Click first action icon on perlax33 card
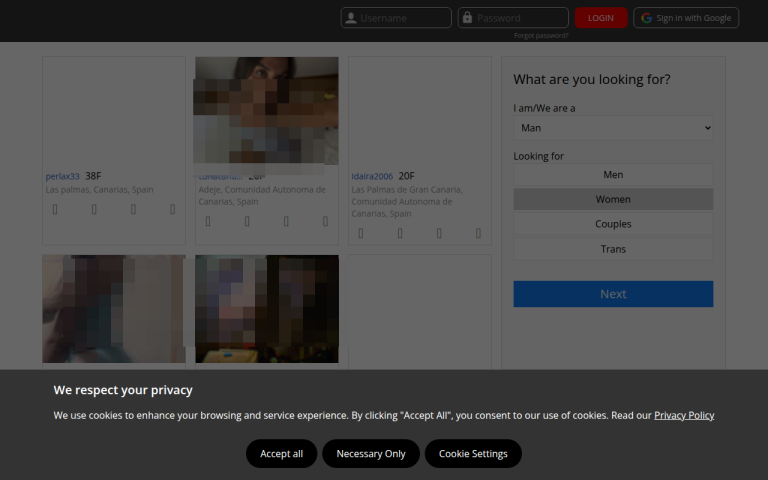 pos(55,210)
